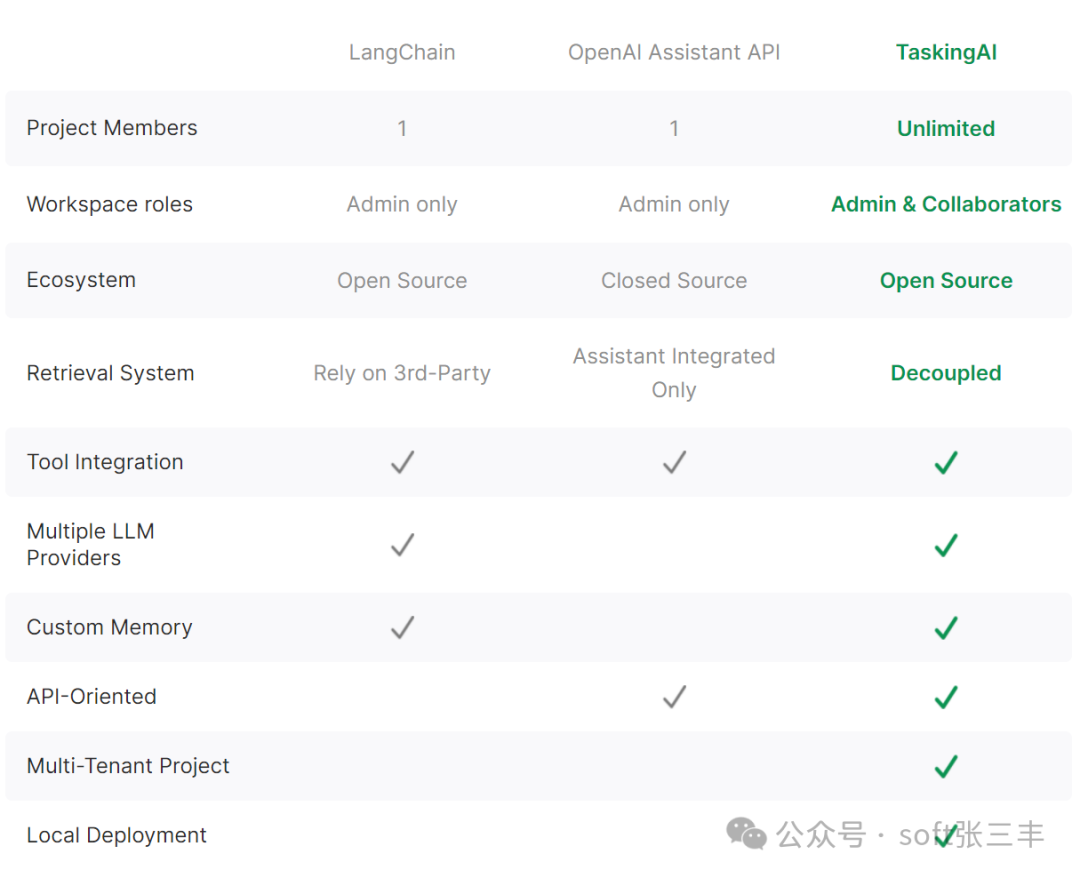
Task: Click "Closed Source" in the Ecosystem row
Action: [x=674, y=281]
